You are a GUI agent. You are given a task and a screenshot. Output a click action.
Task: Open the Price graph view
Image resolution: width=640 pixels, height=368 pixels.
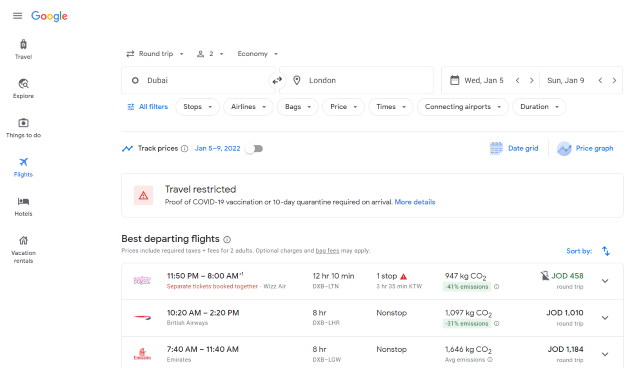[585, 149]
